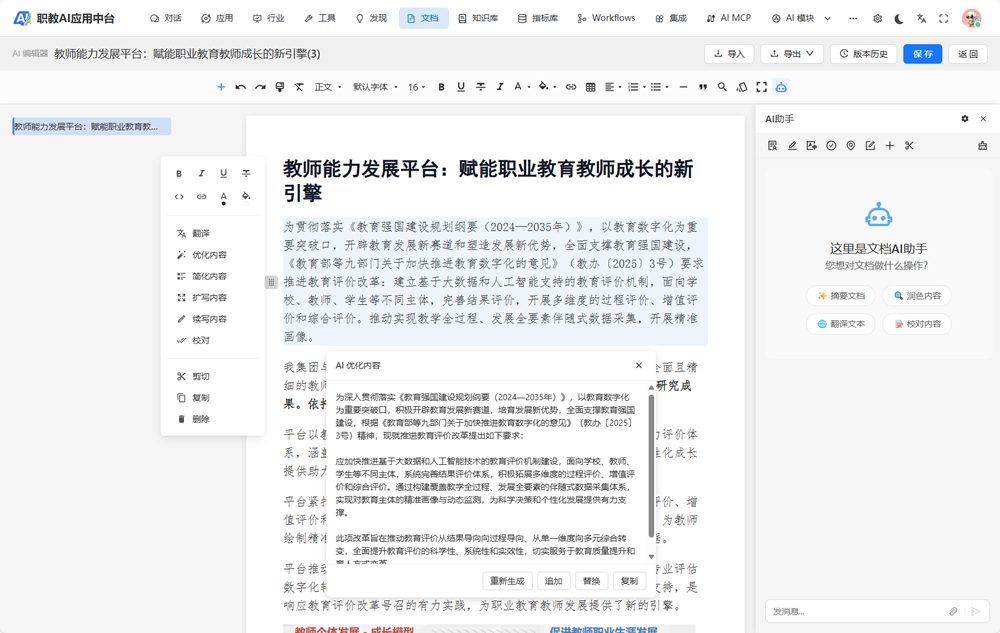Choose 翻译 from the context menu
The height and width of the screenshot is (633, 1000).
click(x=212, y=233)
